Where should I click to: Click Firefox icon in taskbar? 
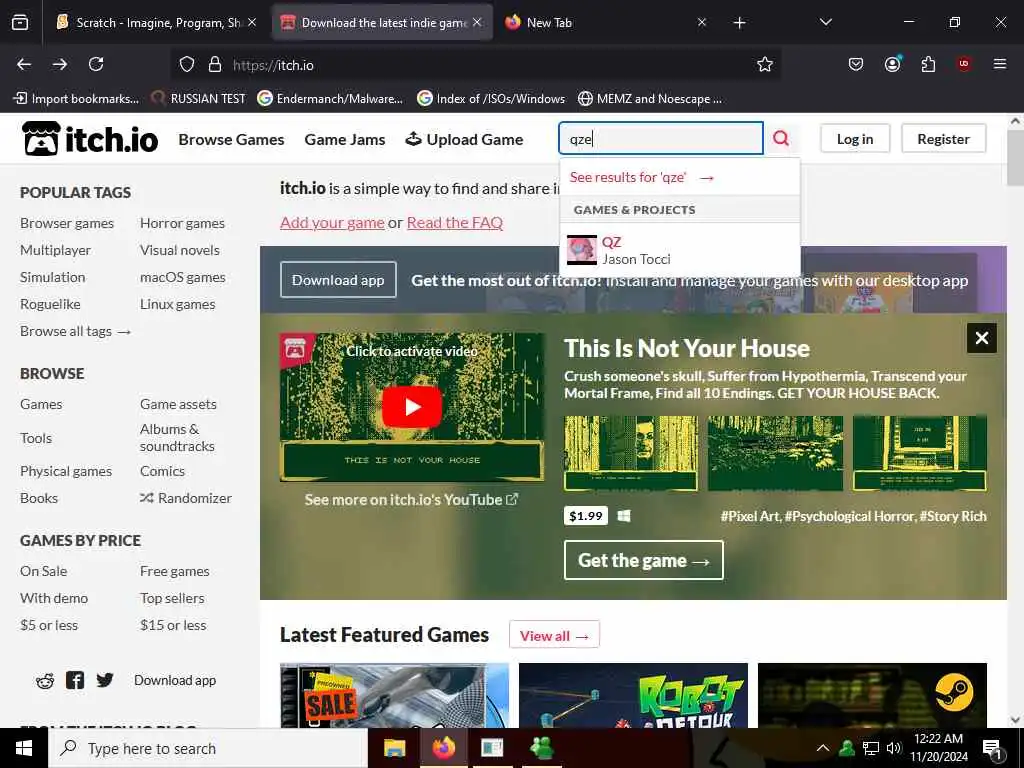coord(443,748)
